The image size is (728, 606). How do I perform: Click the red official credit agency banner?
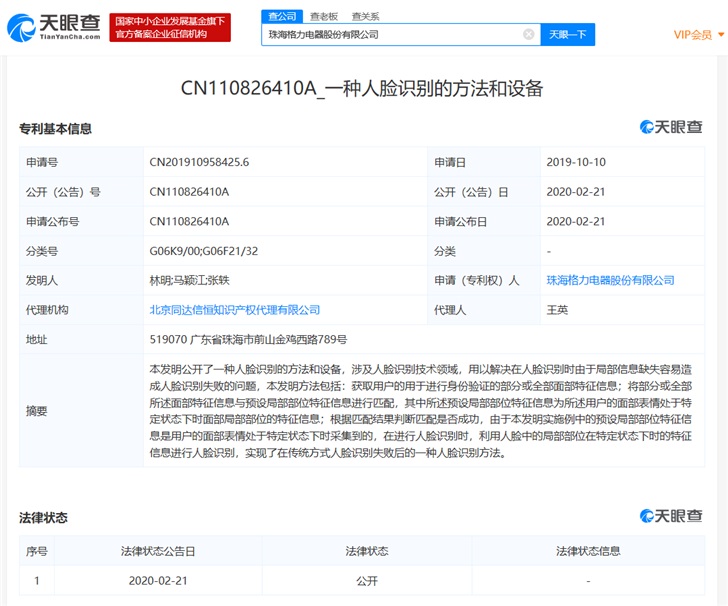click(170, 27)
